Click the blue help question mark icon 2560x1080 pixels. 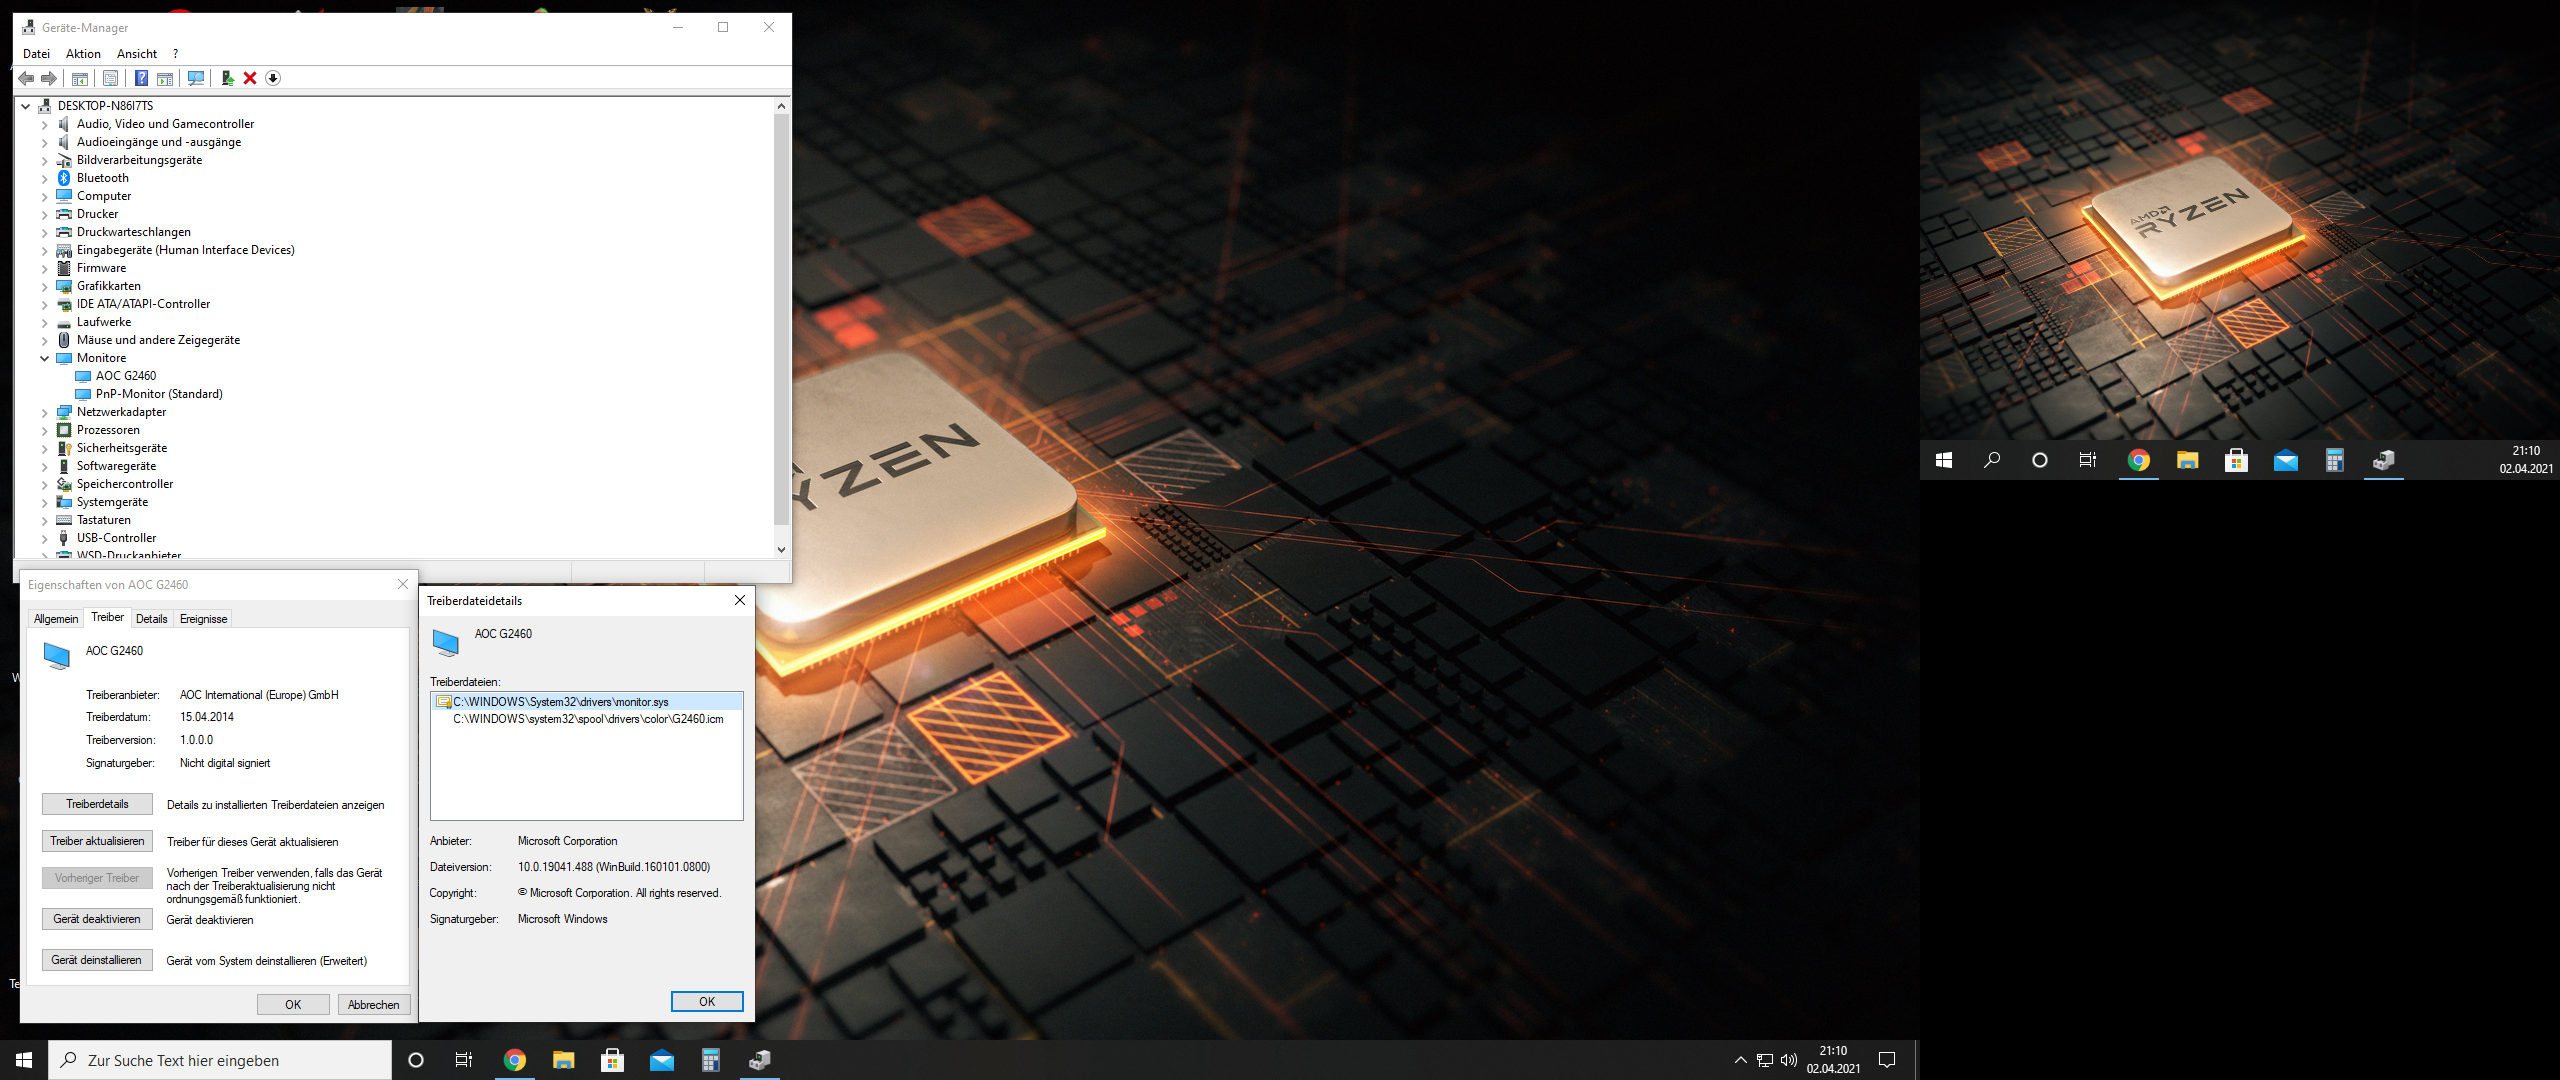(141, 78)
